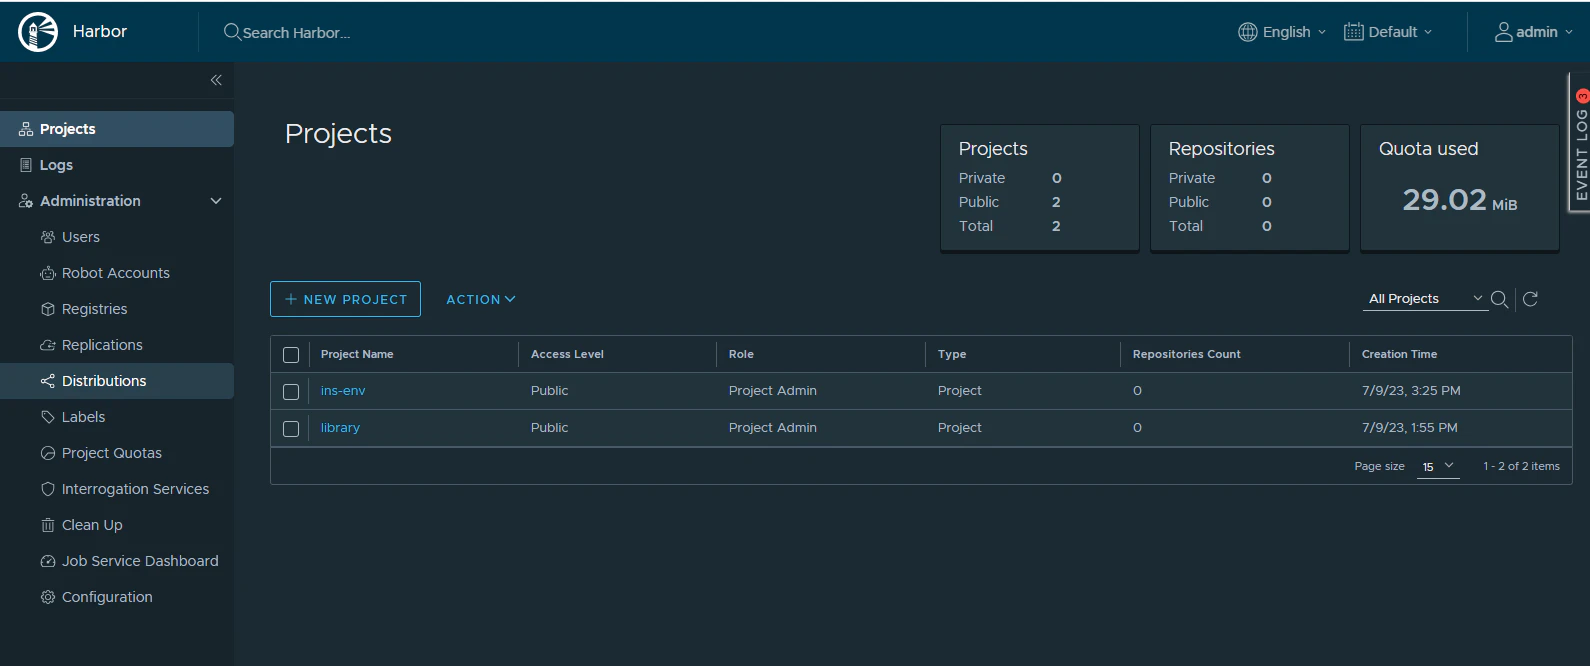Click the Robot Accounts robot icon
This screenshot has width=1590, height=666.
tap(48, 273)
